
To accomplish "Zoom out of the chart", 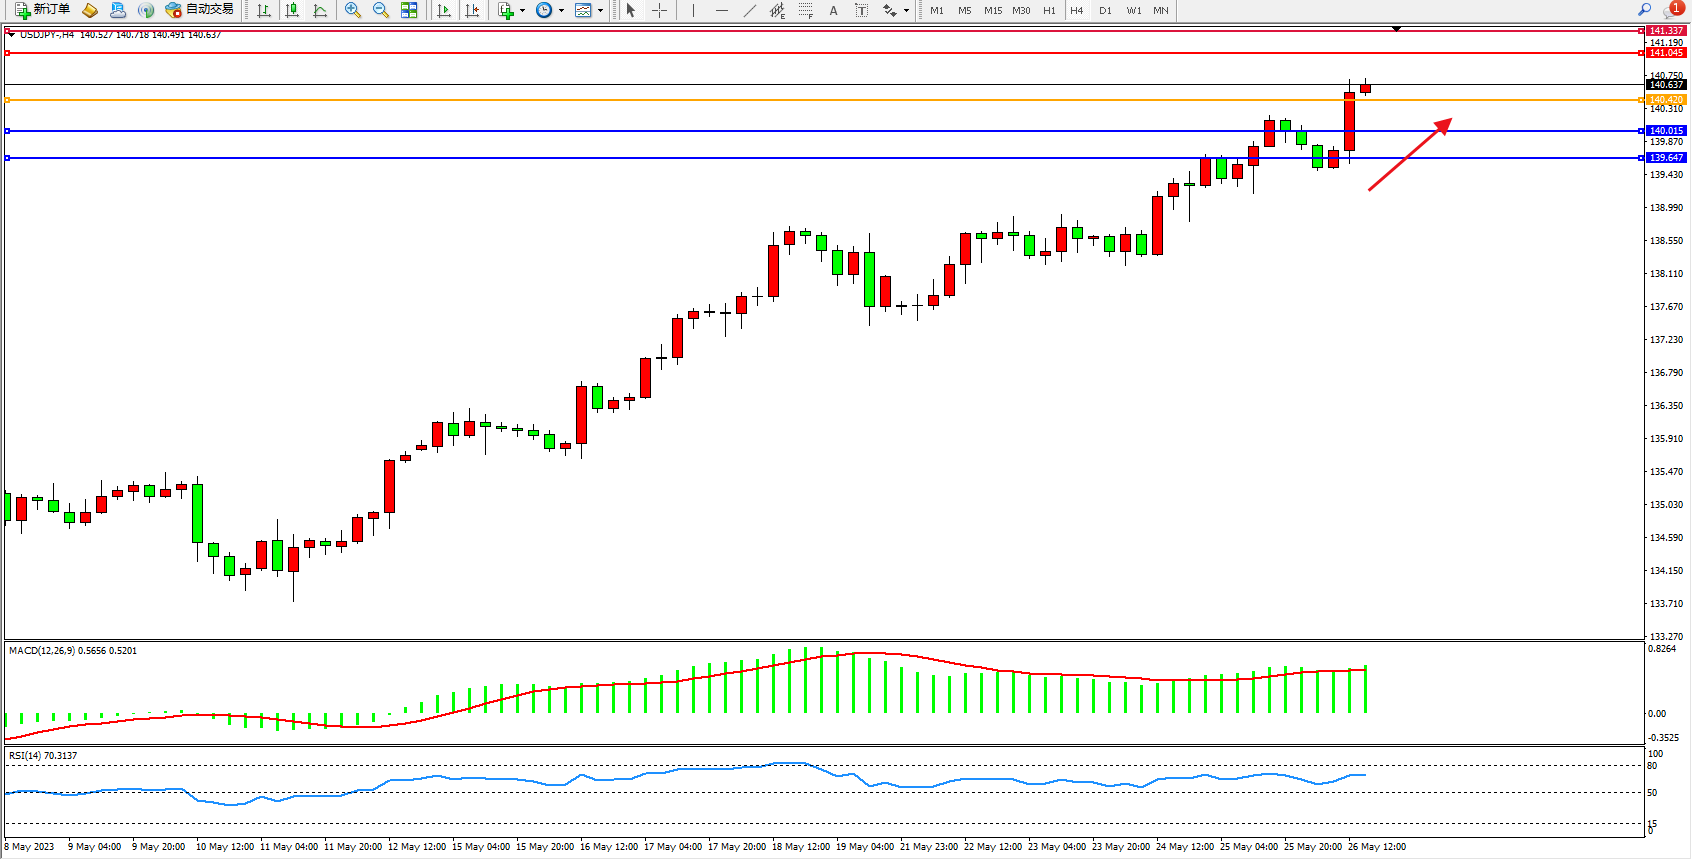I will 380,10.
